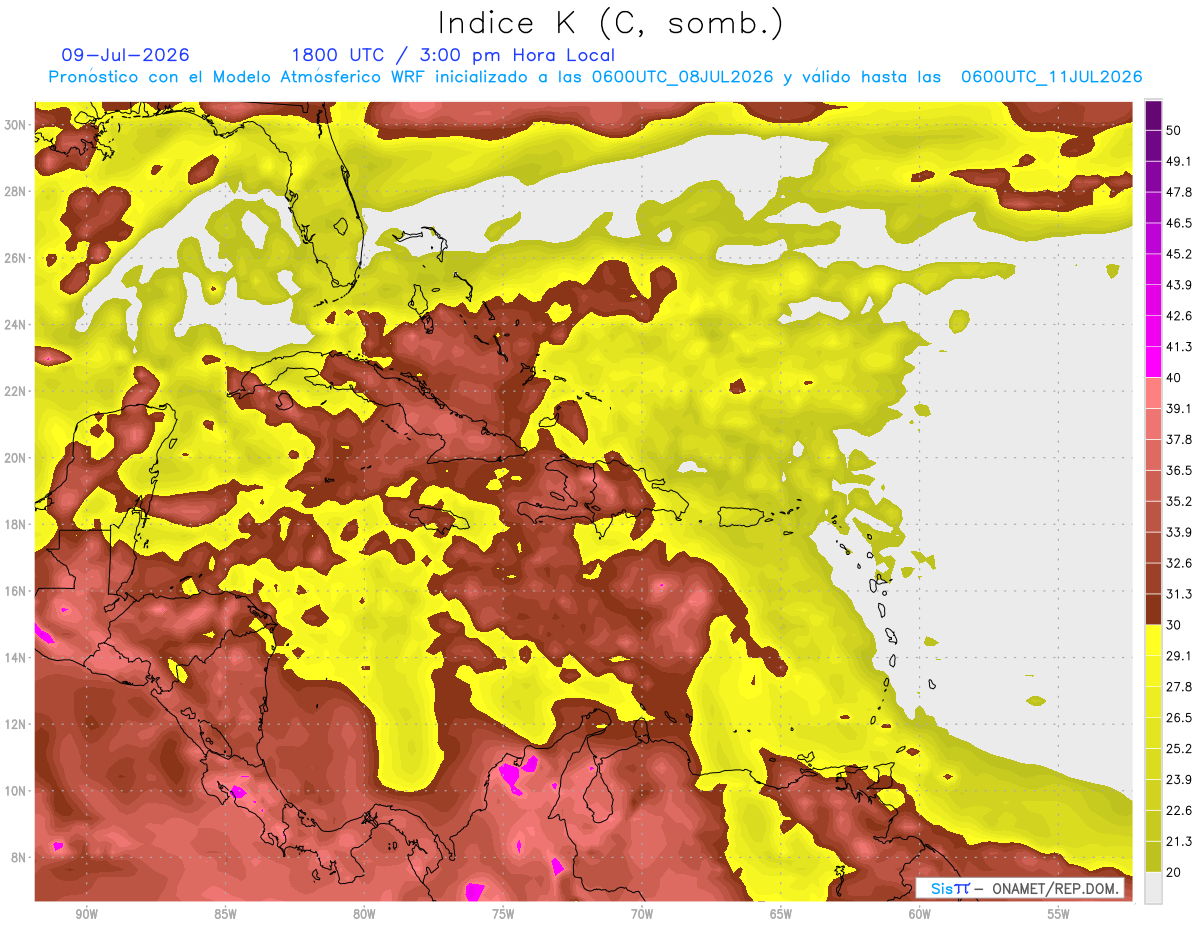The image size is (1200, 927).
Task: Click the '90W' longitude label
Action: click(86, 915)
